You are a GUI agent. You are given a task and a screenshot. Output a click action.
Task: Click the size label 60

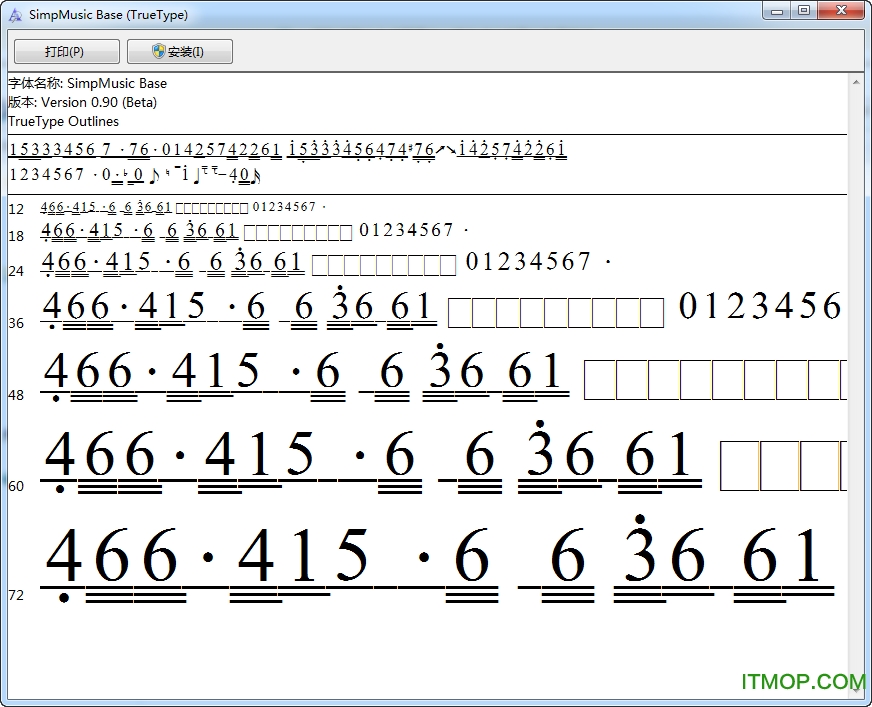[16, 486]
